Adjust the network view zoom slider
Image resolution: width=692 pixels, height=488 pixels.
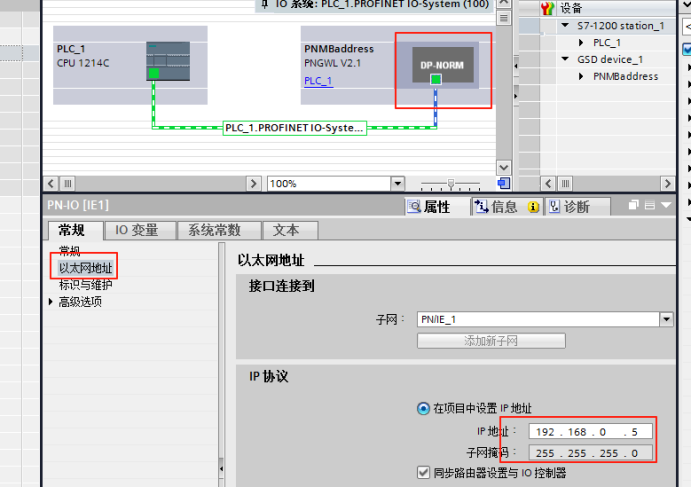coord(451,183)
